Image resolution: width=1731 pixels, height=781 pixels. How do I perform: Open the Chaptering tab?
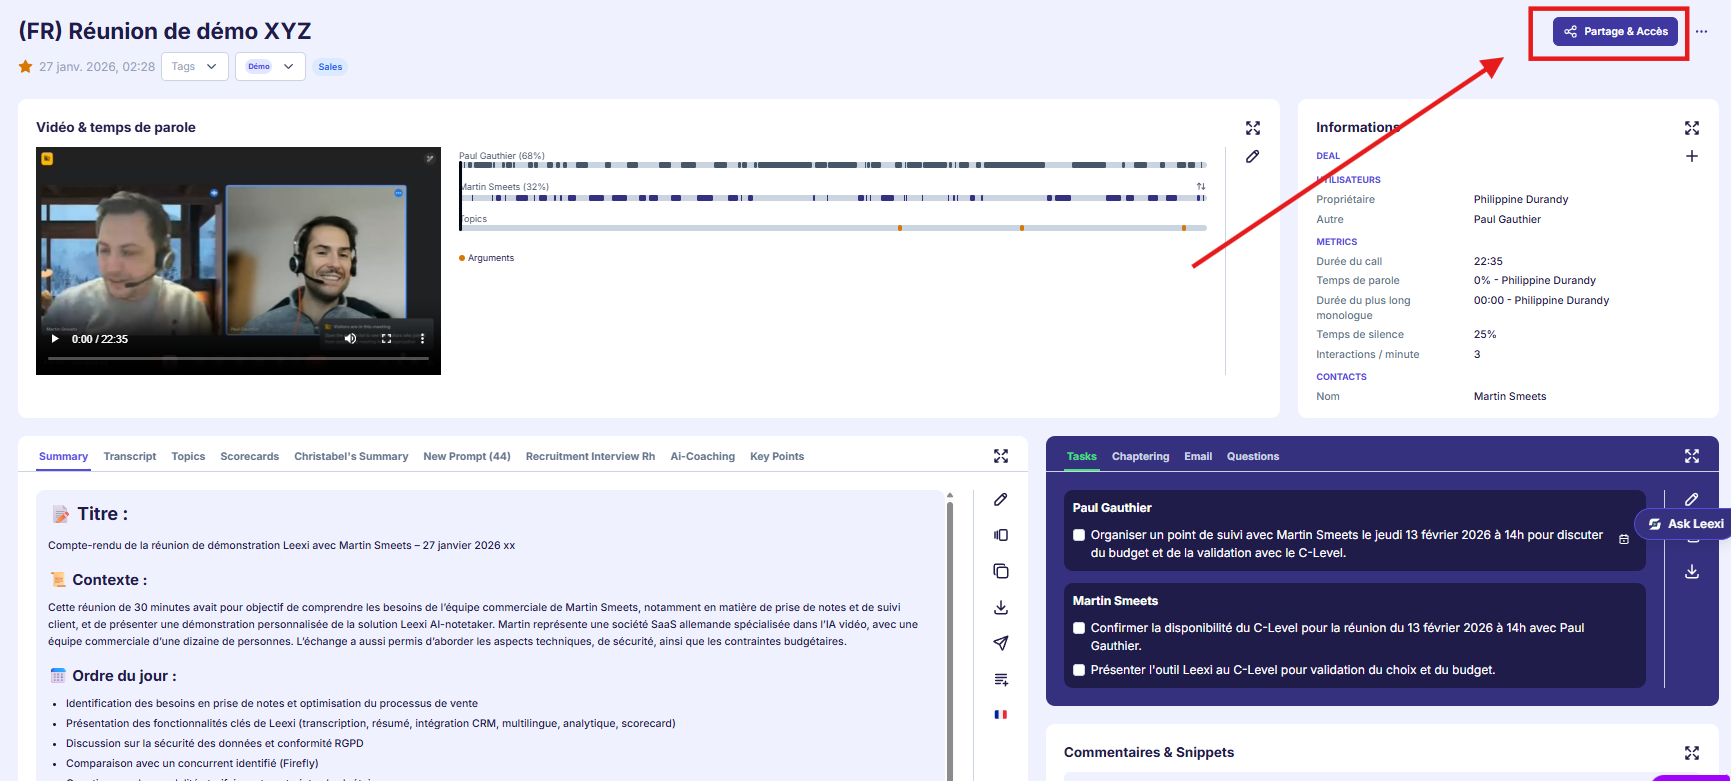1140,457
